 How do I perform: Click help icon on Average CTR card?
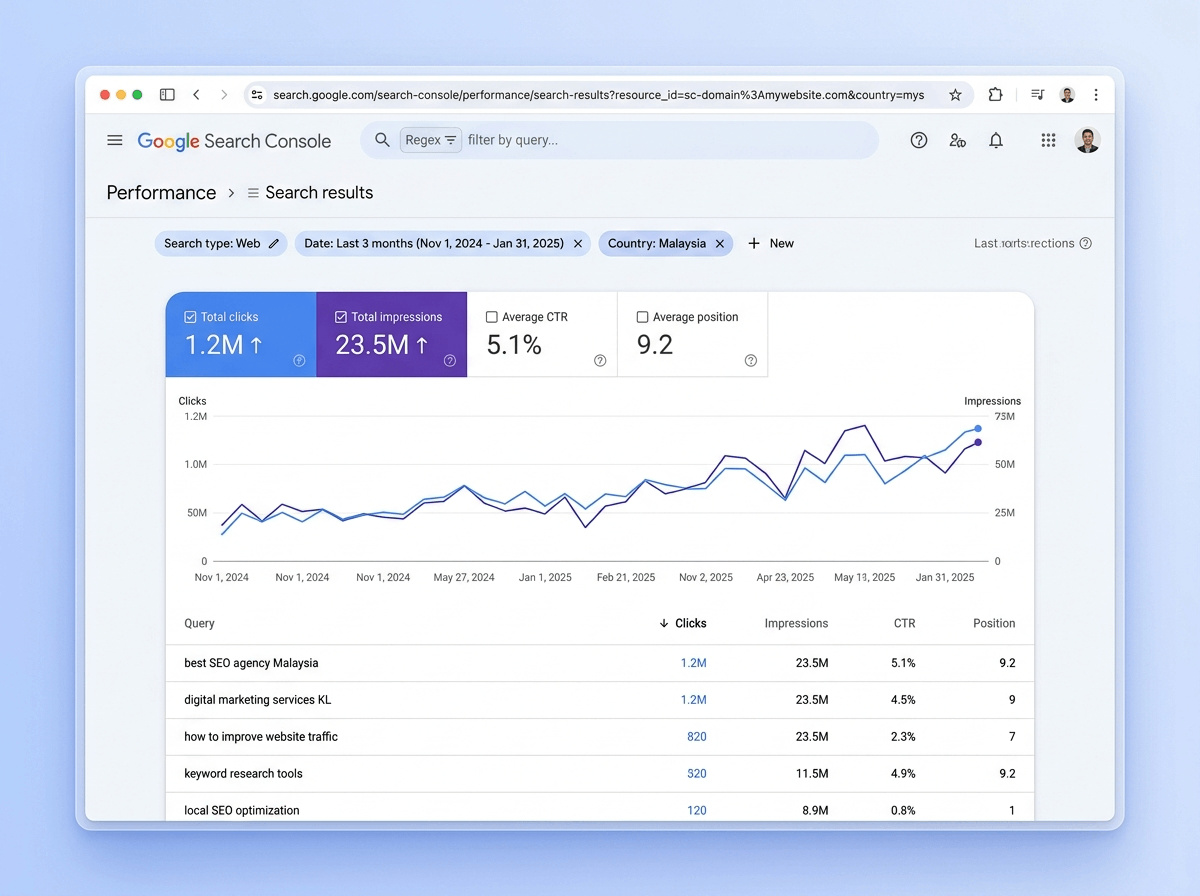pyautogui.click(x=600, y=361)
